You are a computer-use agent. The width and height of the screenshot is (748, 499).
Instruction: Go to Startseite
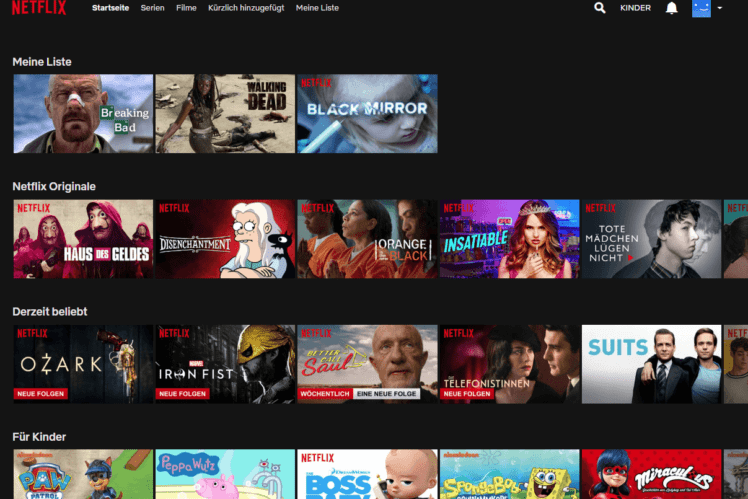coord(111,8)
